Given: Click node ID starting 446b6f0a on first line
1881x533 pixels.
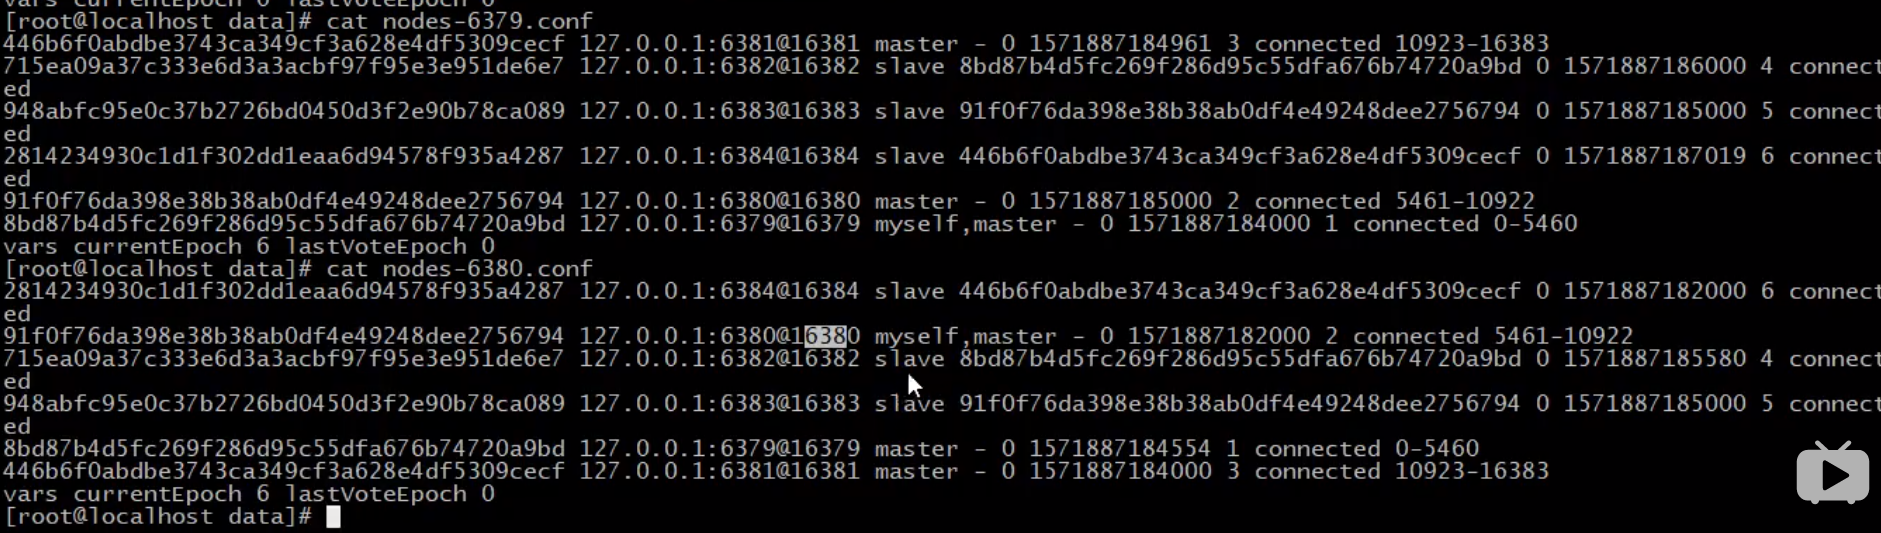Looking at the screenshot, I should [x=283, y=43].
